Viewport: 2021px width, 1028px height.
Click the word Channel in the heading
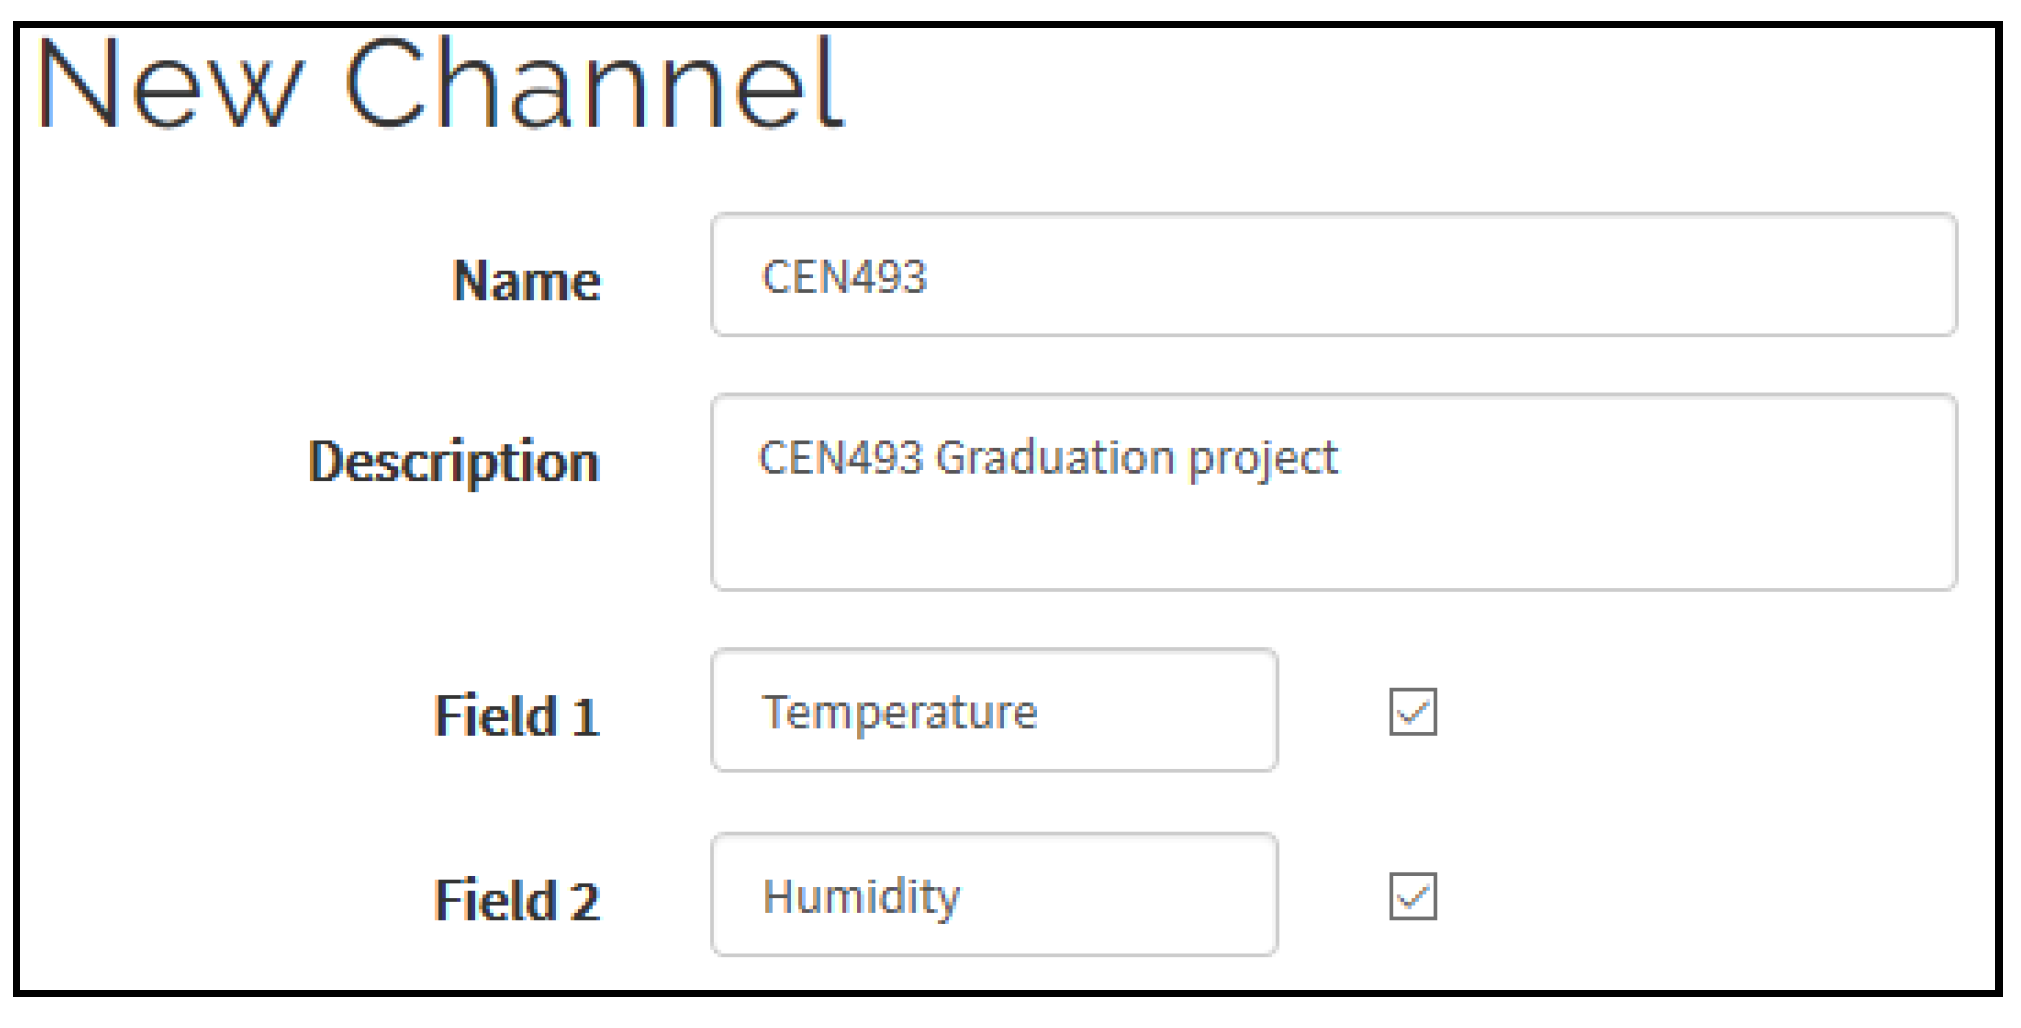594,84
